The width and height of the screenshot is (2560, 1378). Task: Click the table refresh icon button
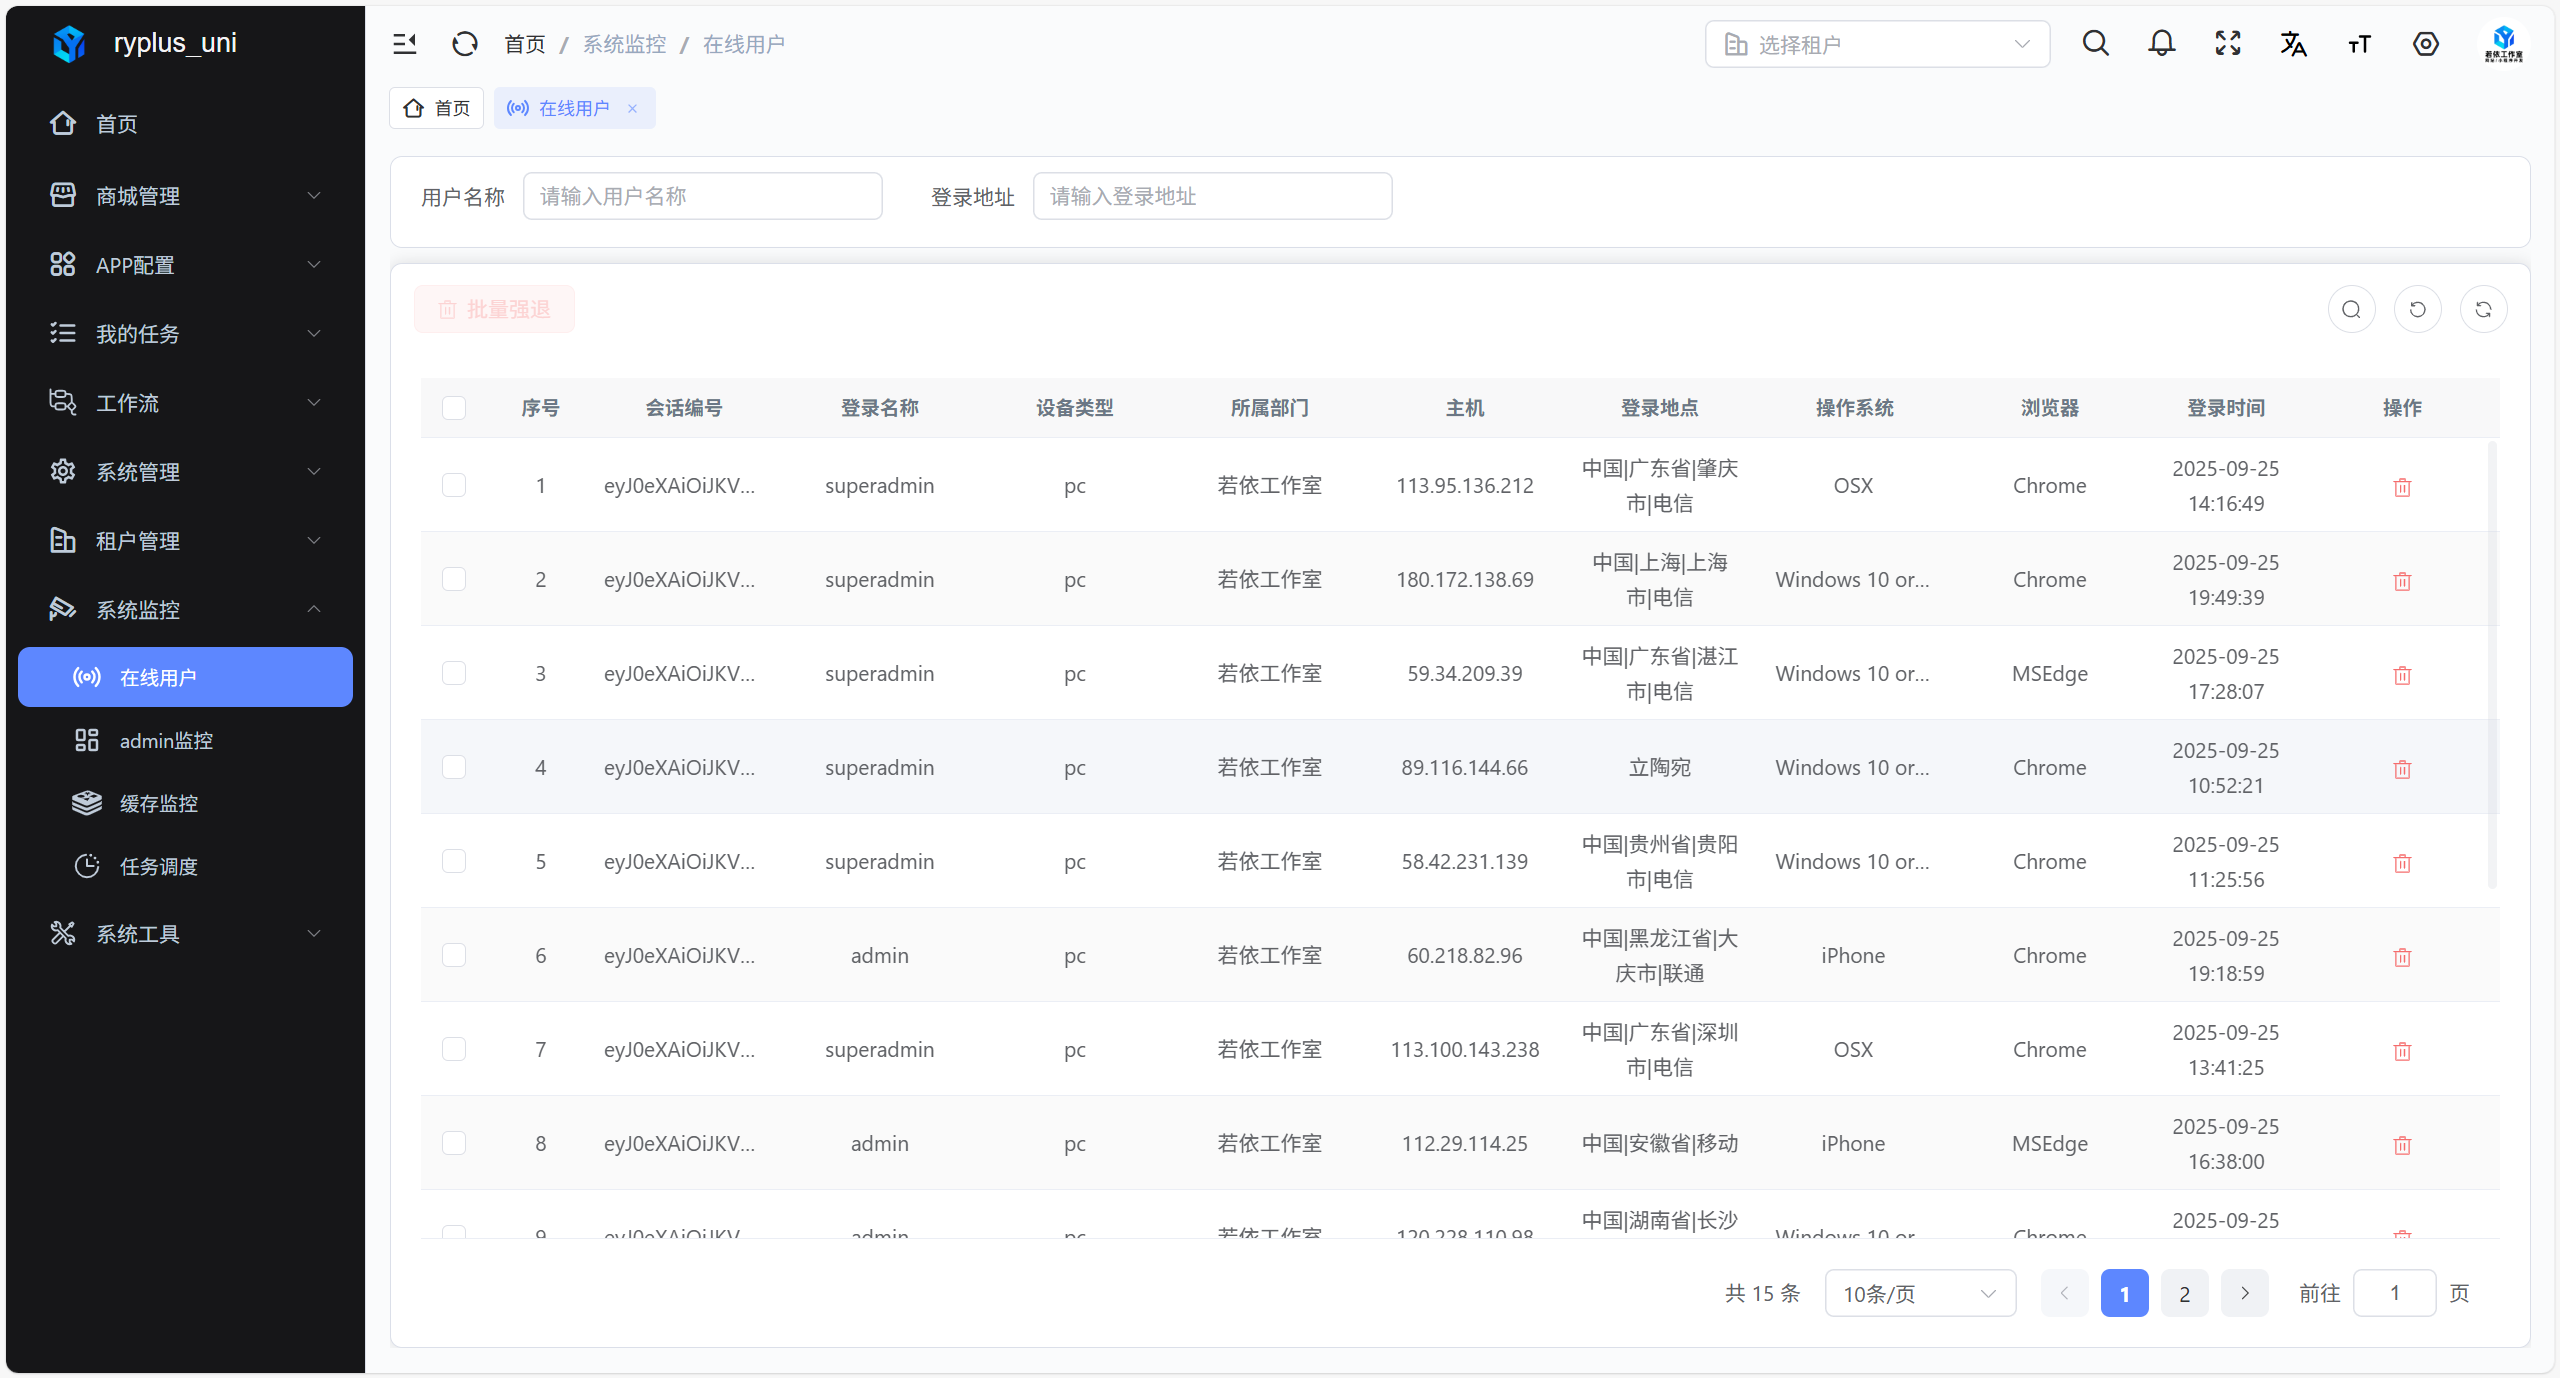[2483, 309]
